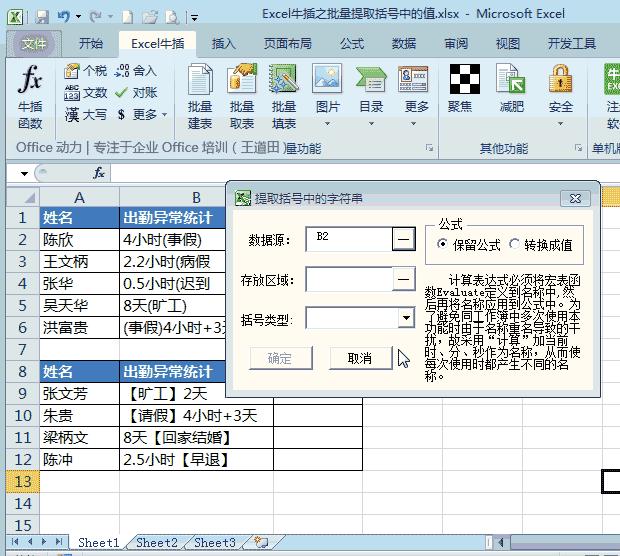This screenshot has width=620, height=556.
Task: Click the insert new worksheet tab icon
Action: (261, 542)
